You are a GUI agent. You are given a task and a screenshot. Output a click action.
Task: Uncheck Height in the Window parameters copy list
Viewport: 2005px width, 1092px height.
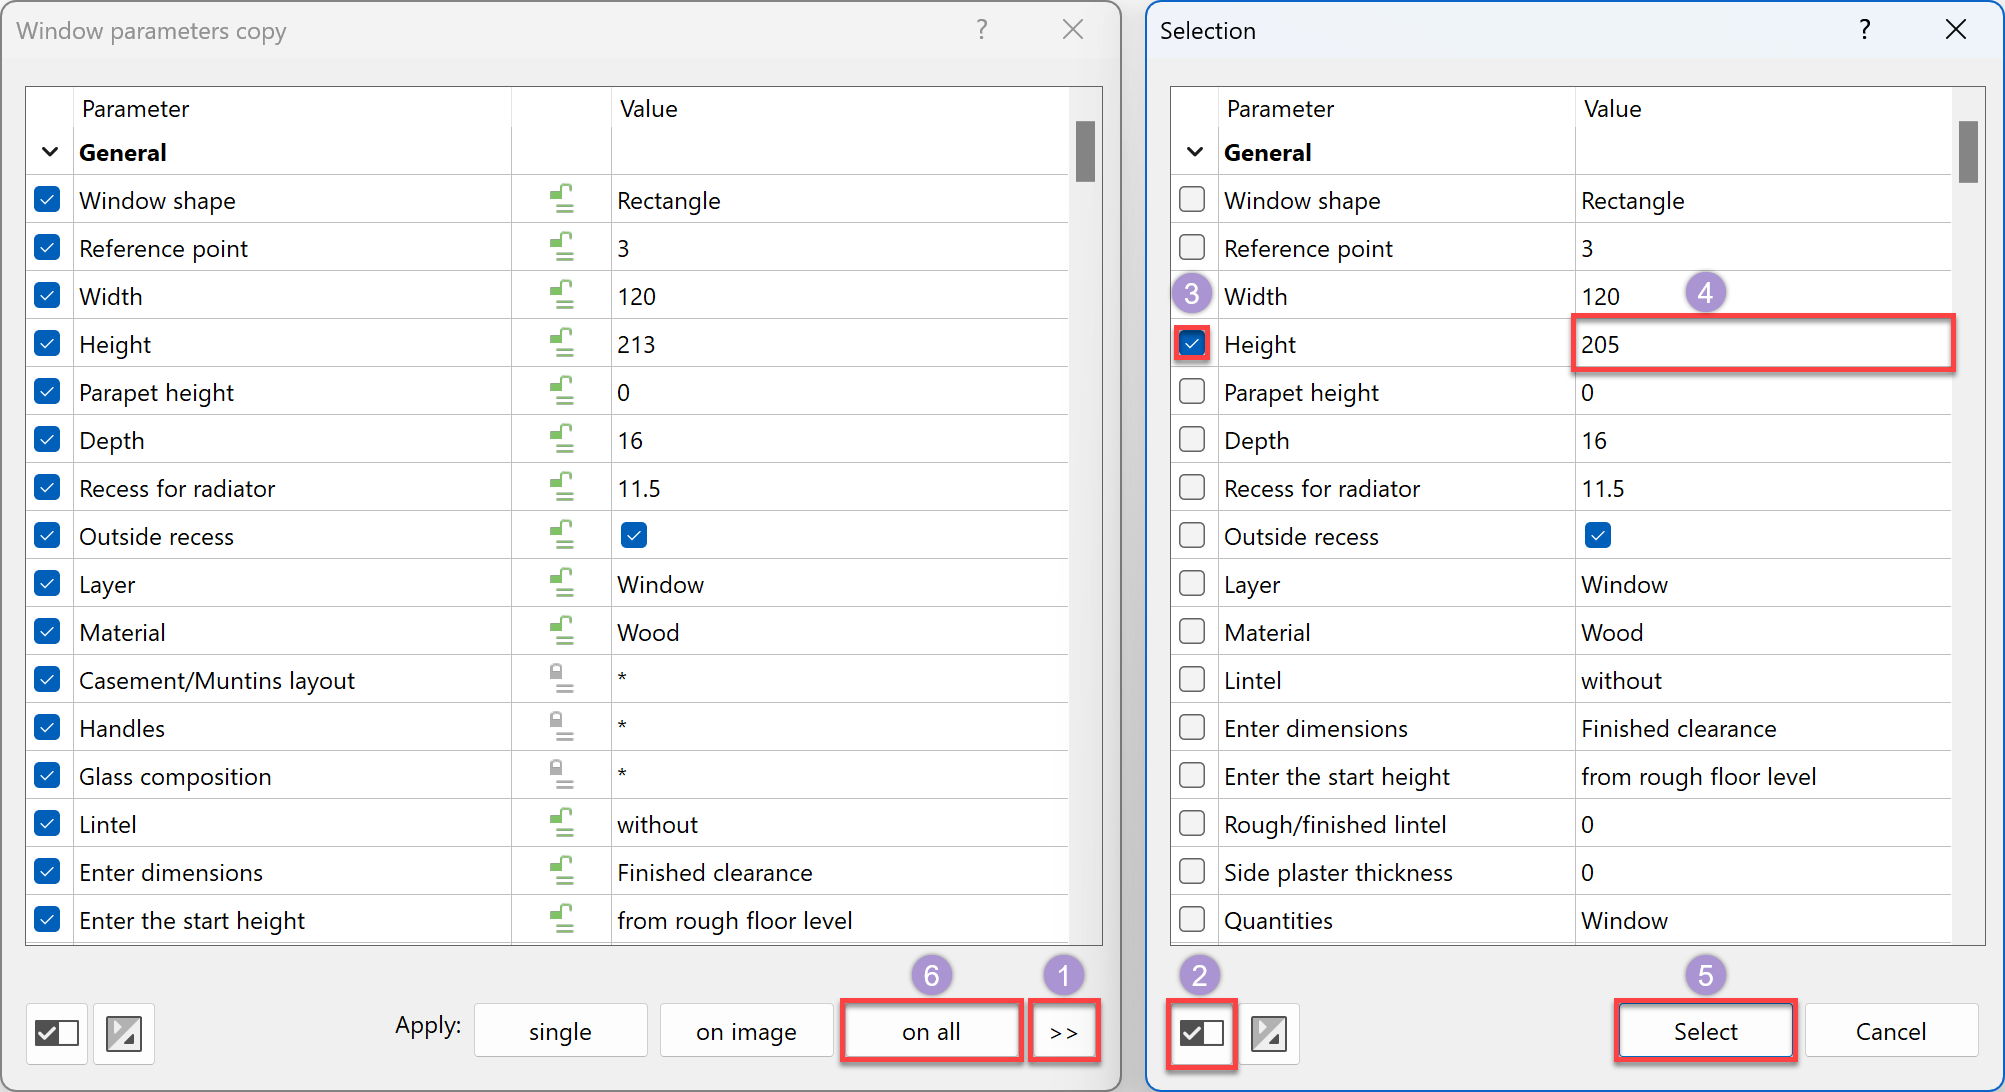tap(47, 343)
